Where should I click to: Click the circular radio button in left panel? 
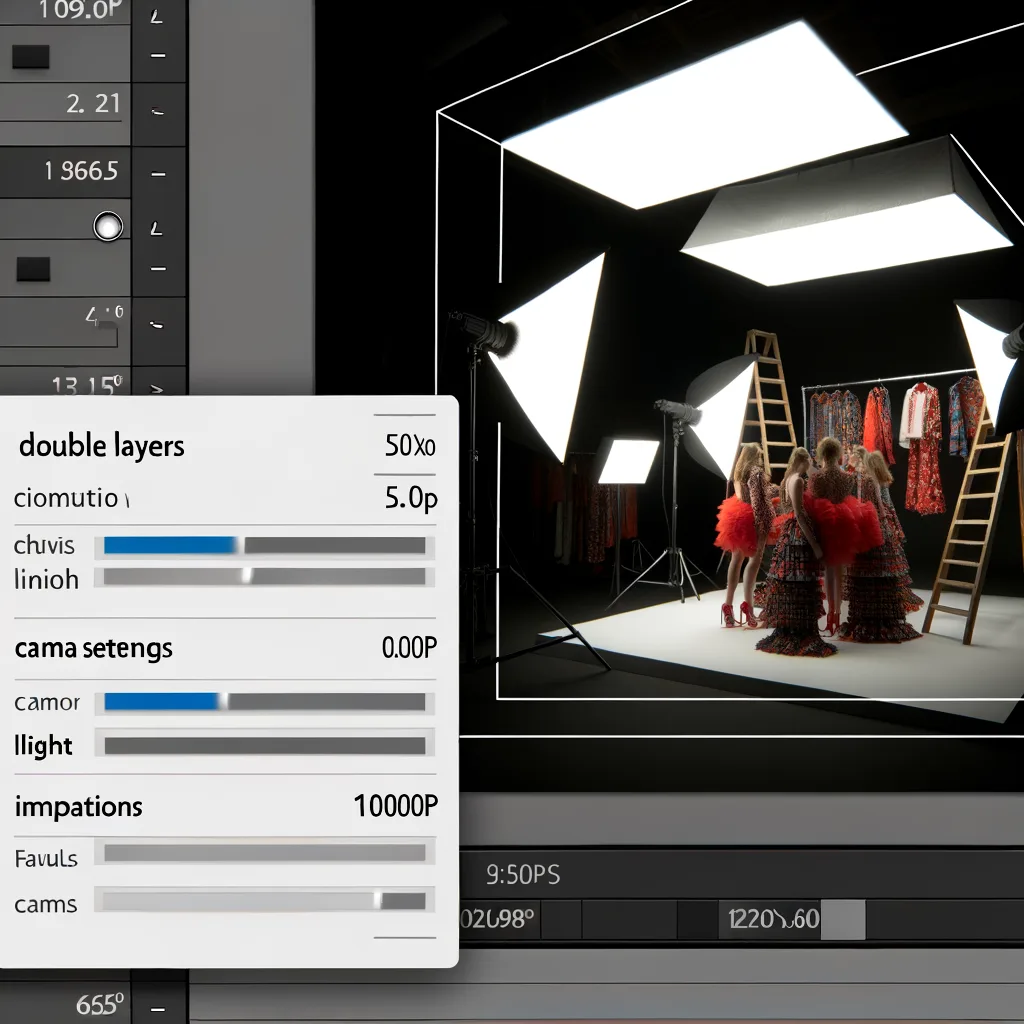(107, 227)
